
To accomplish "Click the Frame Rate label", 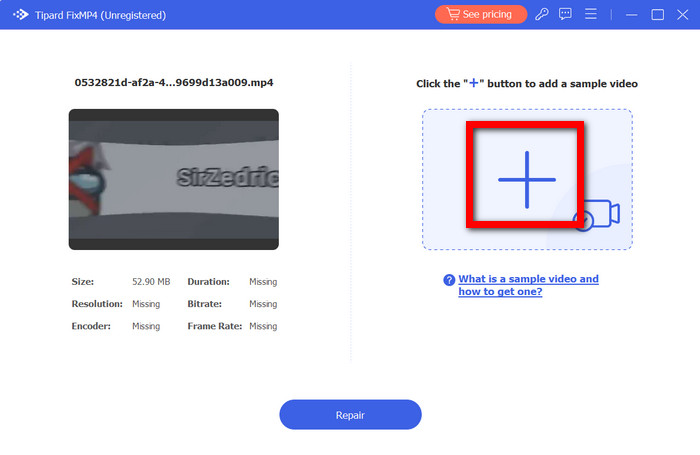I will [x=211, y=326].
